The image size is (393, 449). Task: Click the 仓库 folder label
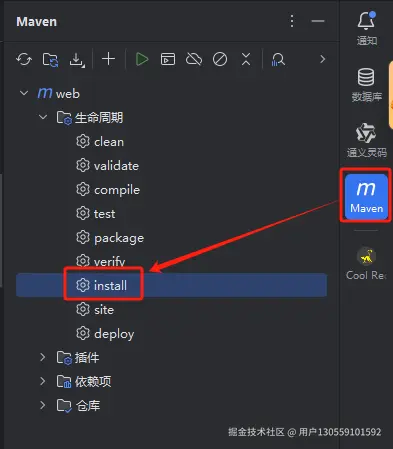(x=88, y=406)
